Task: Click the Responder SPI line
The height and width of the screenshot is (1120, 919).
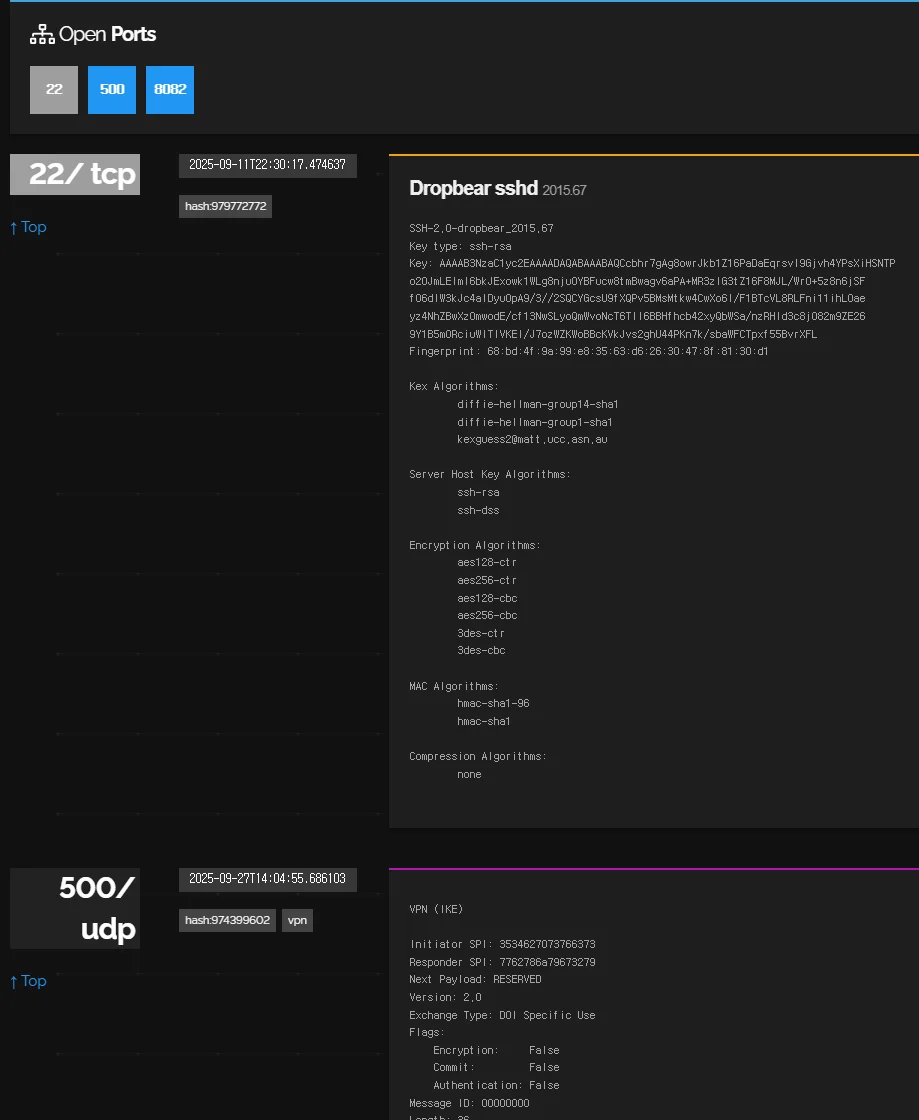Action: (502, 962)
